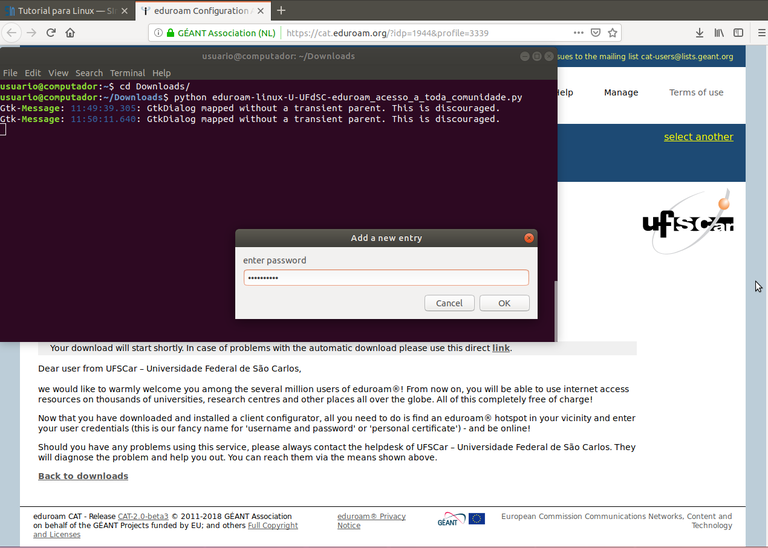This screenshot has width=768, height=548.
Task: Open a new browser tab with plus icon
Action: 281,10
